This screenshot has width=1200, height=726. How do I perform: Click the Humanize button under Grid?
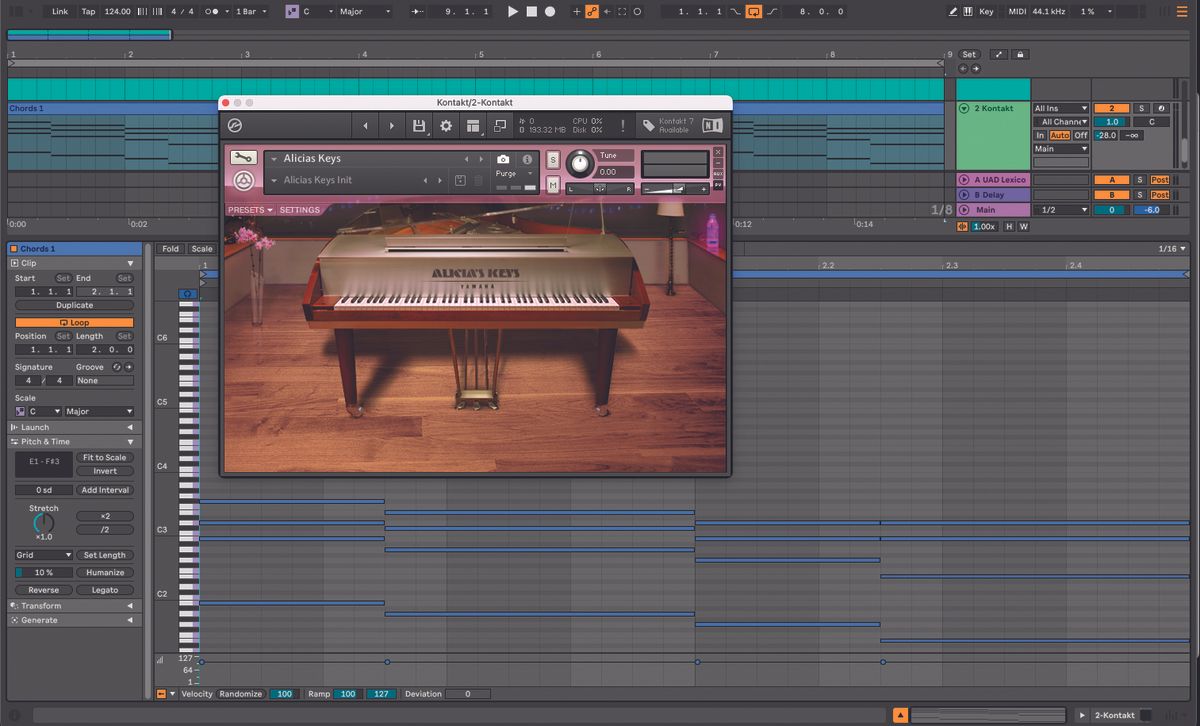click(x=104, y=572)
